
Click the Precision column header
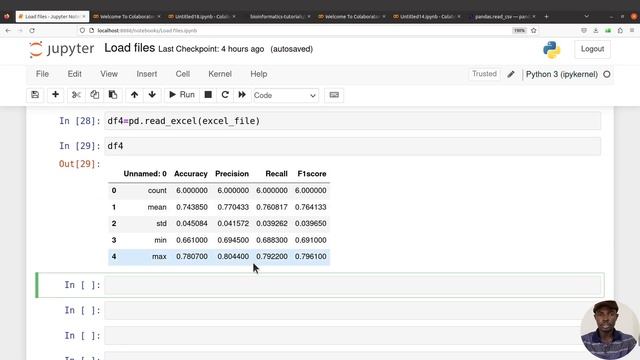pos(232,173)
